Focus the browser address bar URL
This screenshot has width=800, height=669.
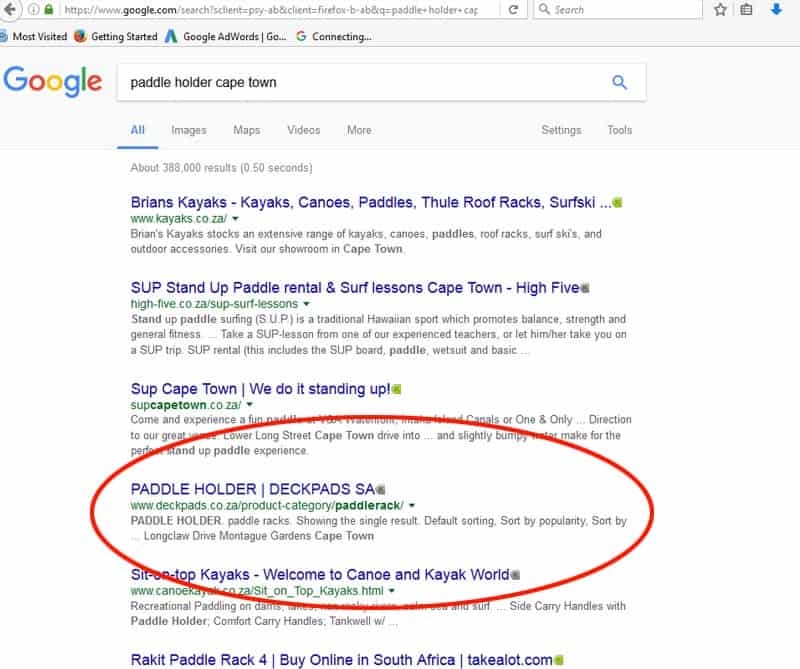tap(271, 9)
